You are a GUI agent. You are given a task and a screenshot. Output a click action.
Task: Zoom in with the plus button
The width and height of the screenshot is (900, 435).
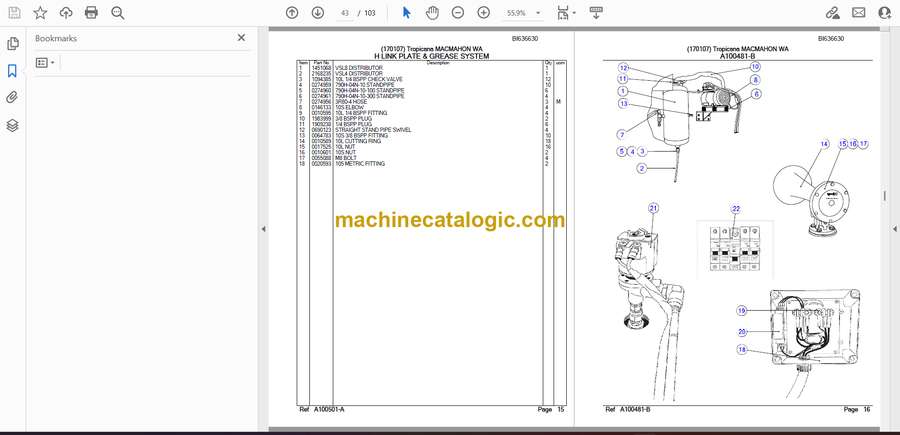[483, 13]
